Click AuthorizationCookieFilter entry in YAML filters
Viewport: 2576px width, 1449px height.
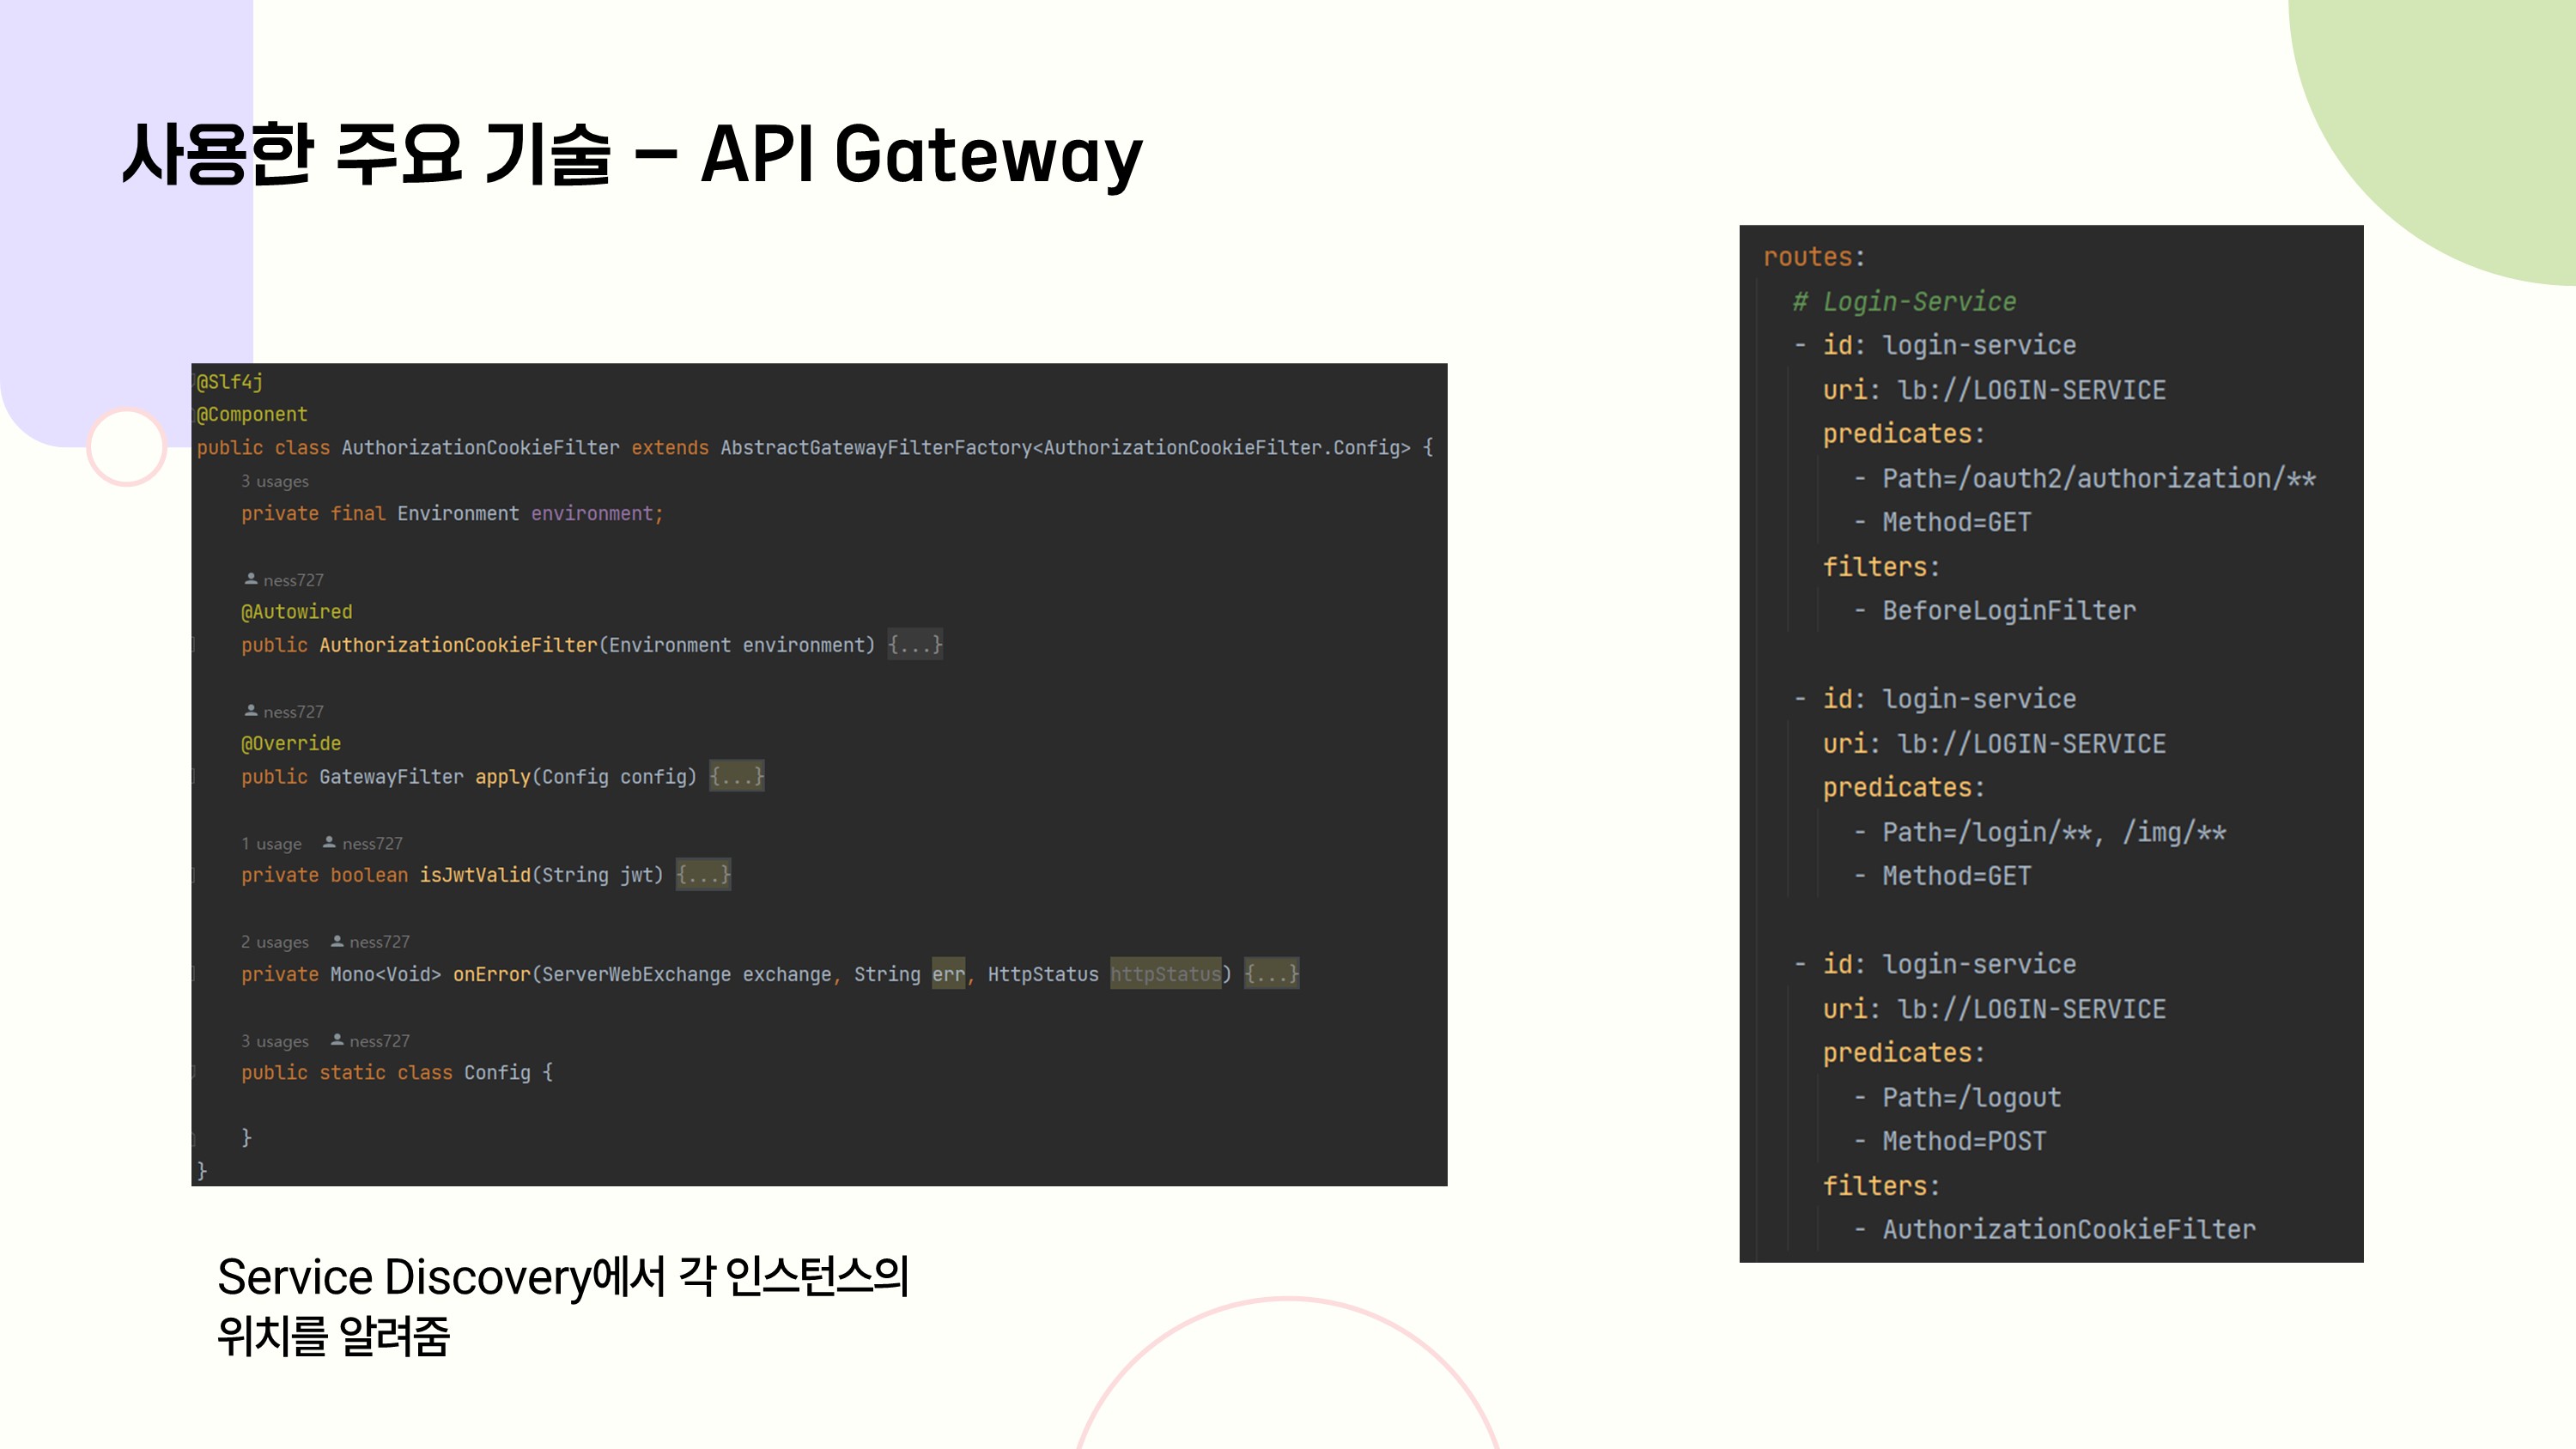point(2068,1229)
